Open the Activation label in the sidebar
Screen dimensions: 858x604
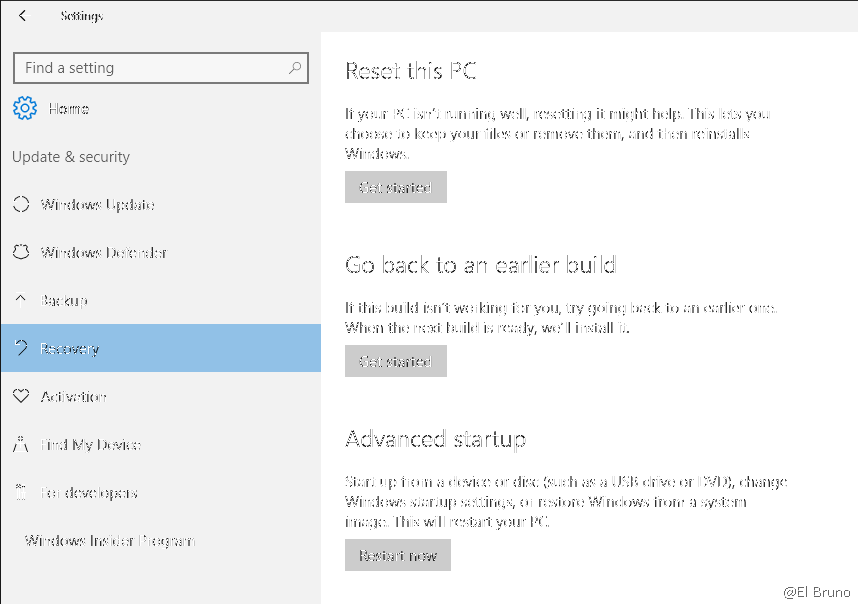(73, 397)
